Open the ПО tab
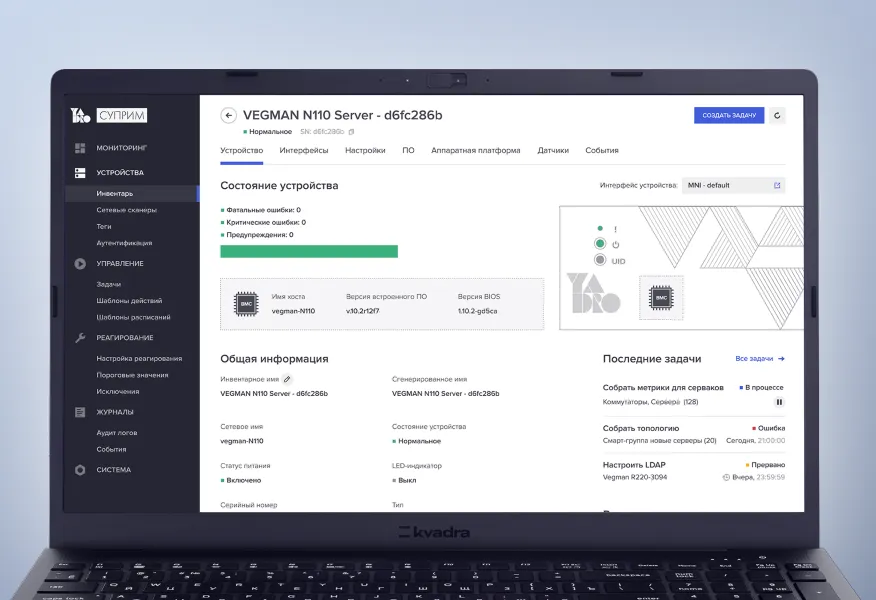 (x=408, y=150)
